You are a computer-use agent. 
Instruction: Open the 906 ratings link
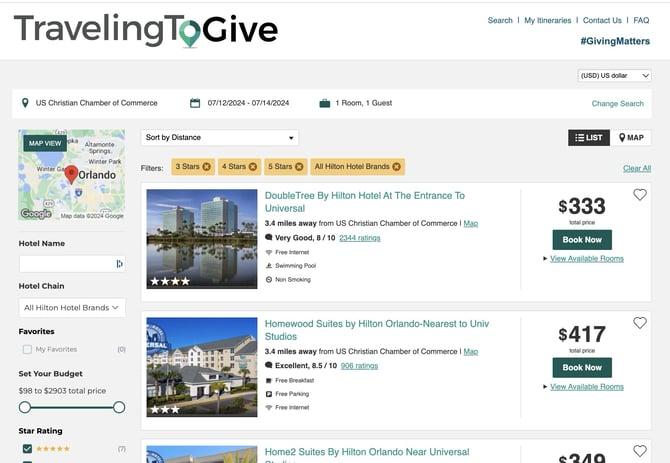pos(359,366)
